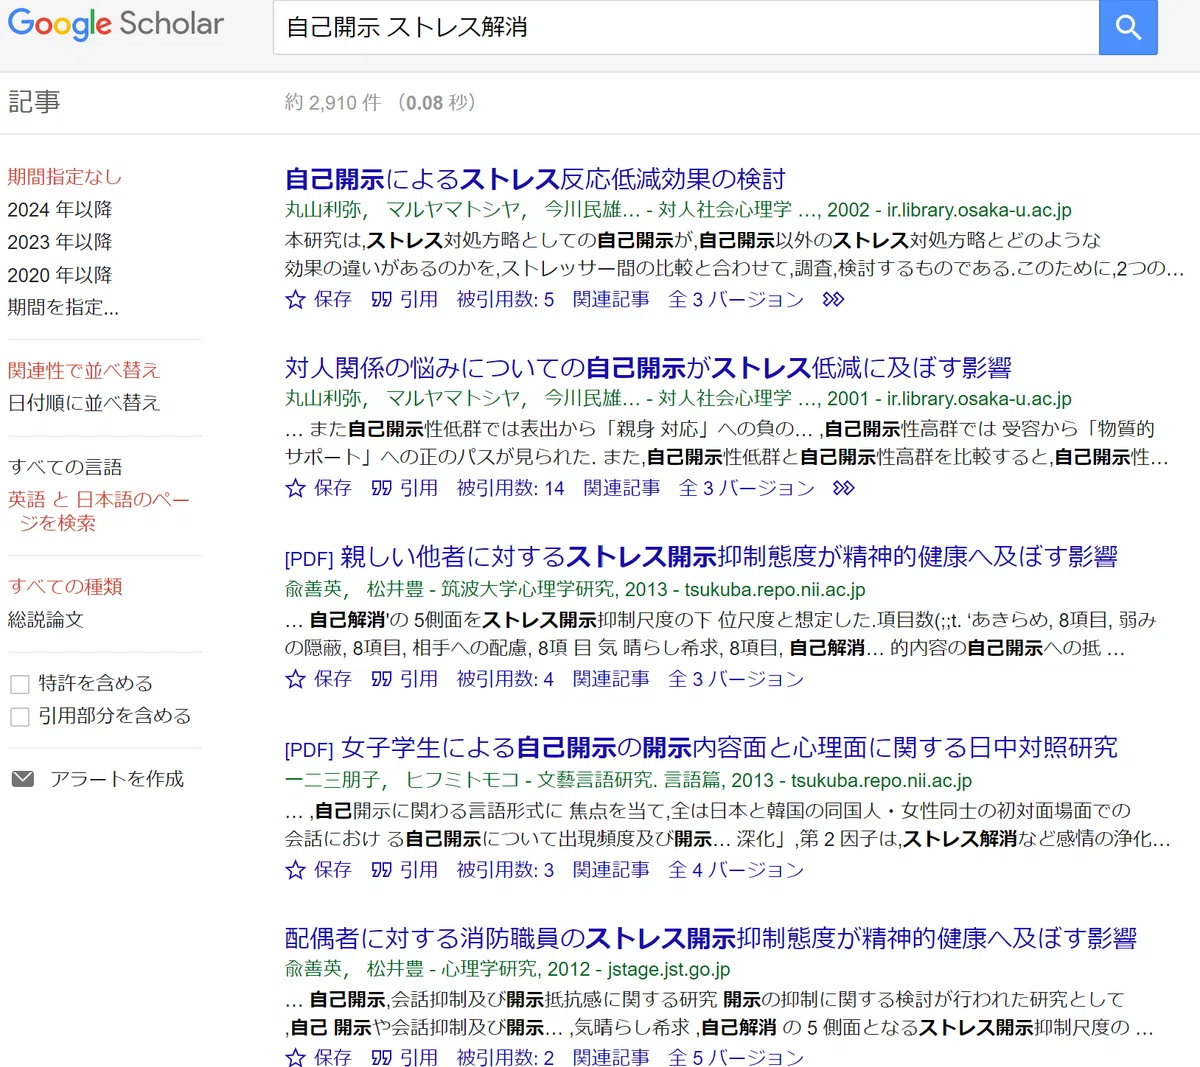Open the PDF title 女子学生による自己開示の開示内容面
Image resolution: width=1200 pixels, height=1067 pixels.
pos(729,748)
